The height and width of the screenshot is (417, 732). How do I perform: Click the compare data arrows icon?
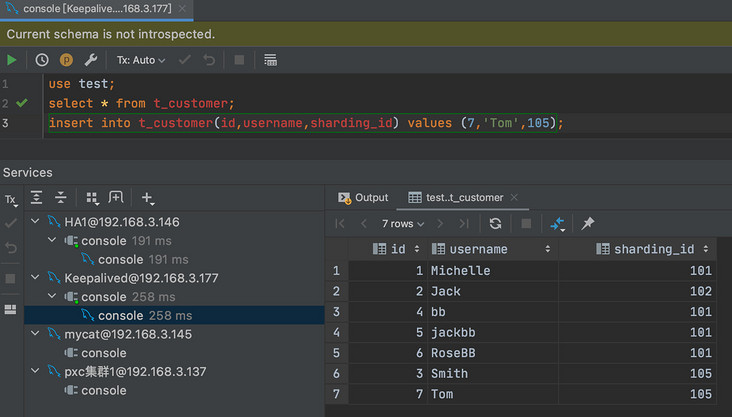(x=557, y=224)
